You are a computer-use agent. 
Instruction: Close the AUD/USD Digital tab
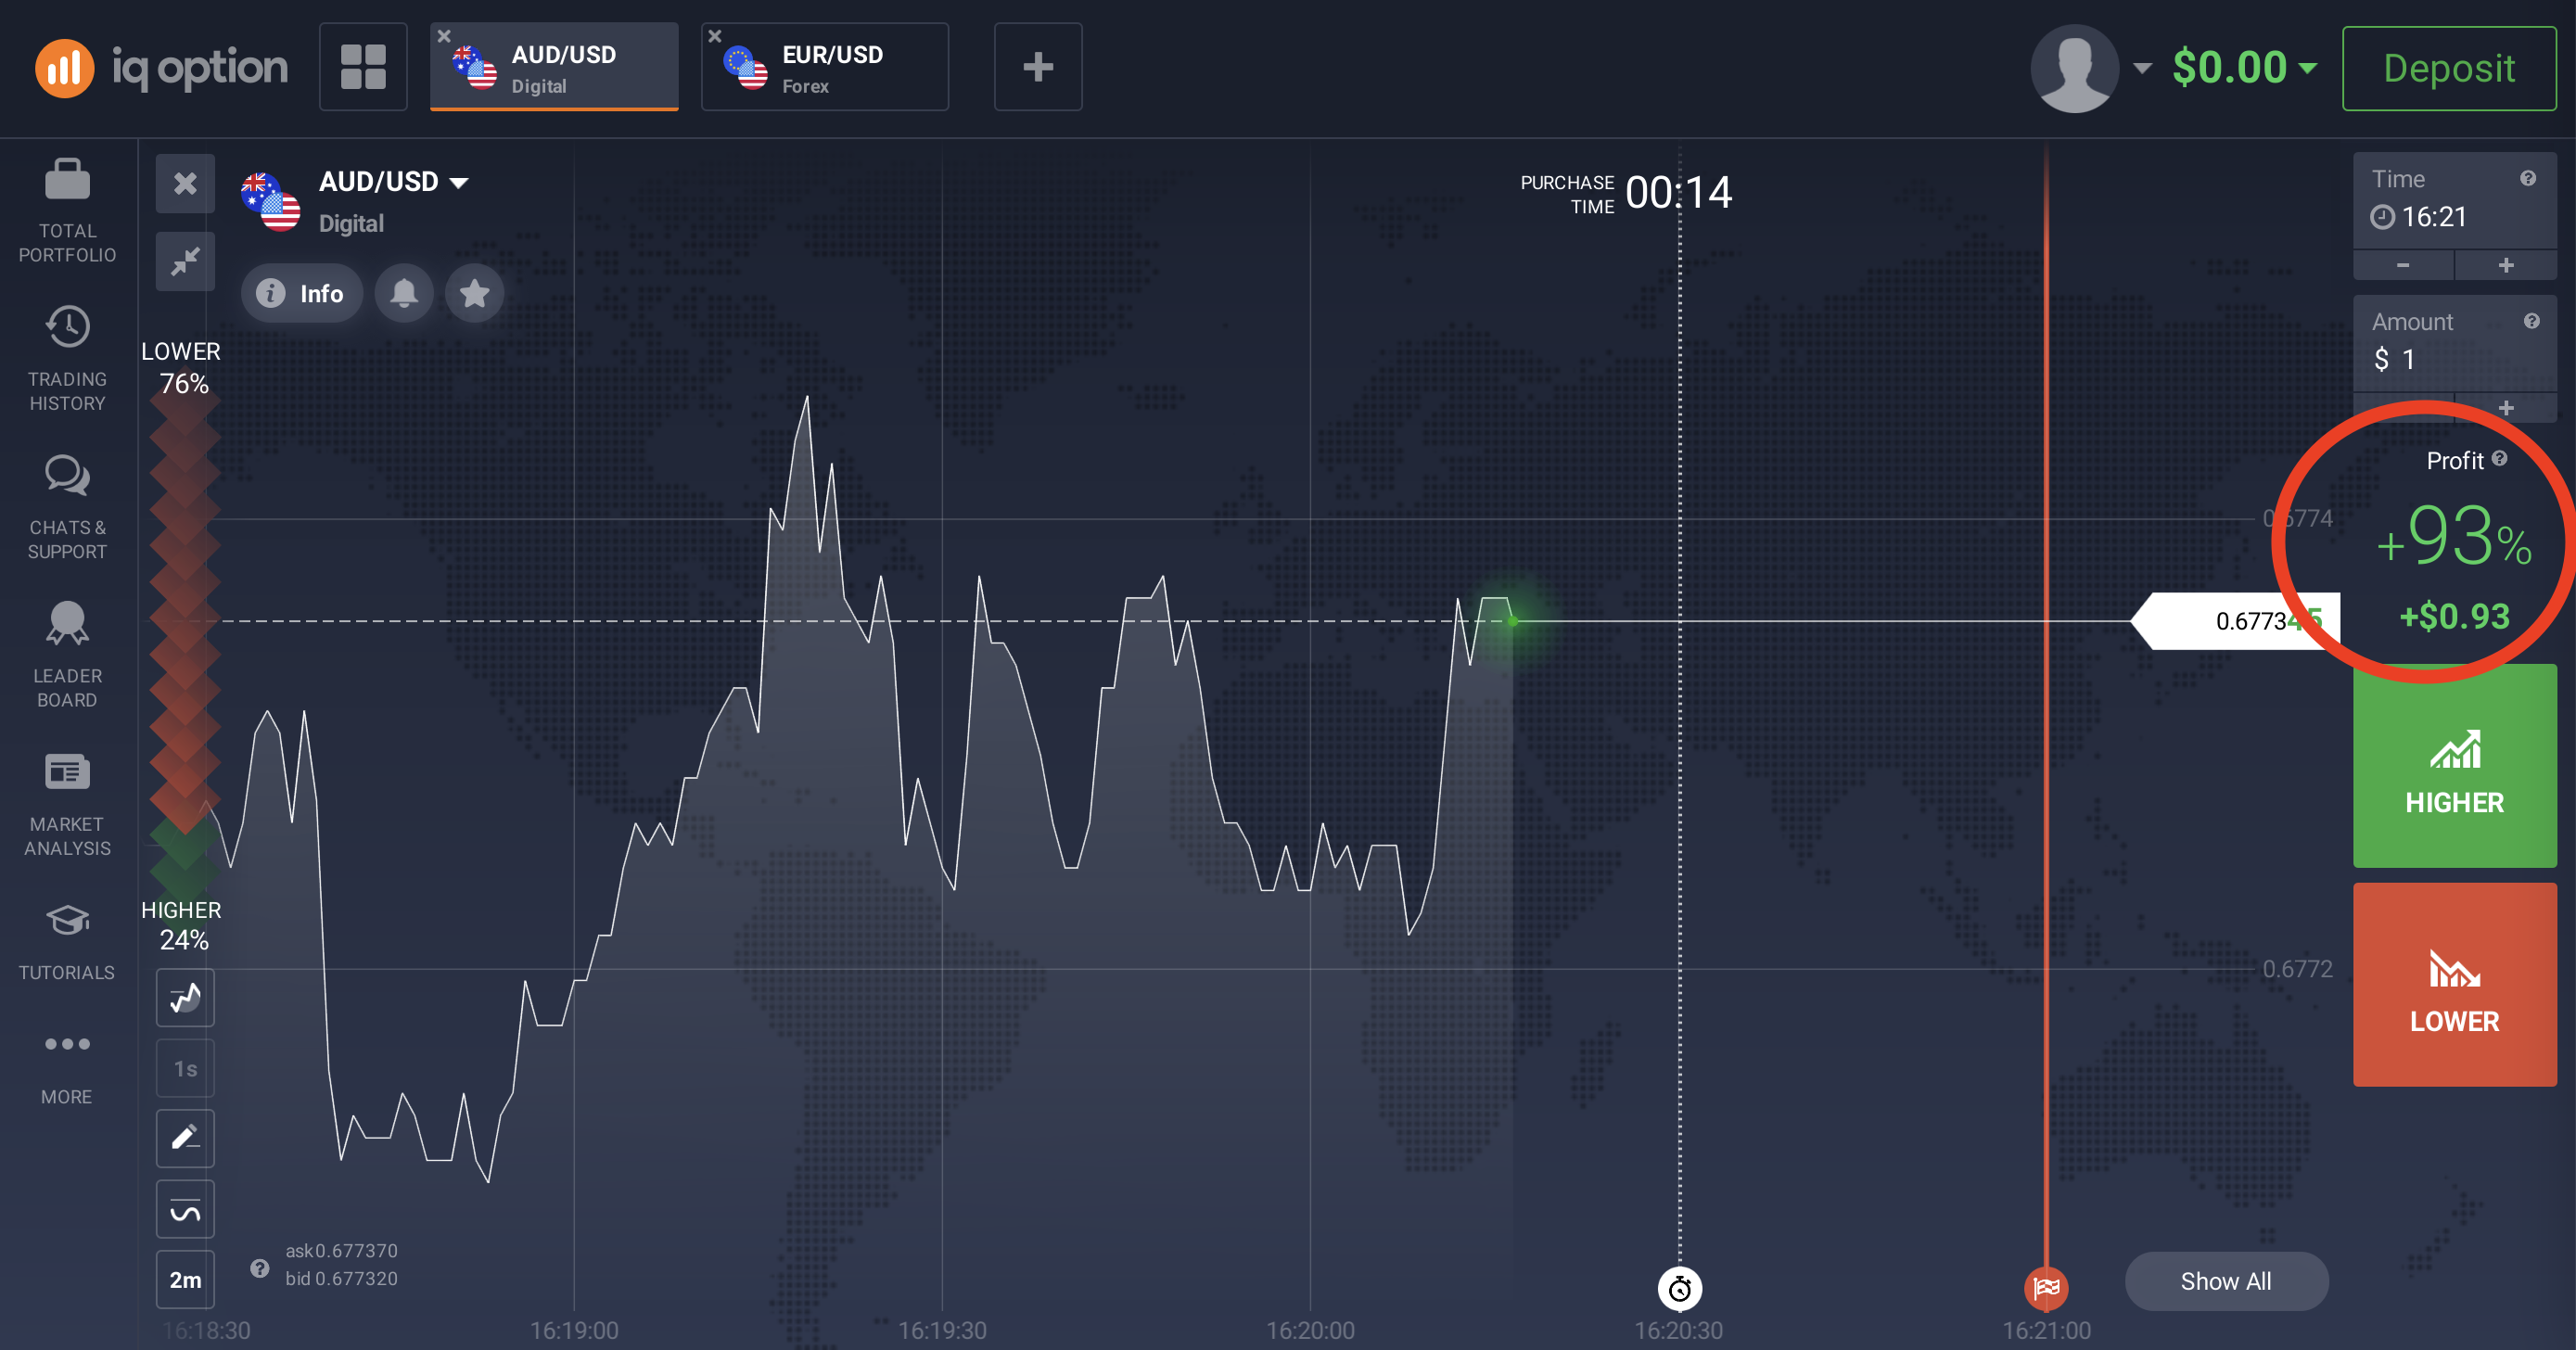tap(444, 36)
